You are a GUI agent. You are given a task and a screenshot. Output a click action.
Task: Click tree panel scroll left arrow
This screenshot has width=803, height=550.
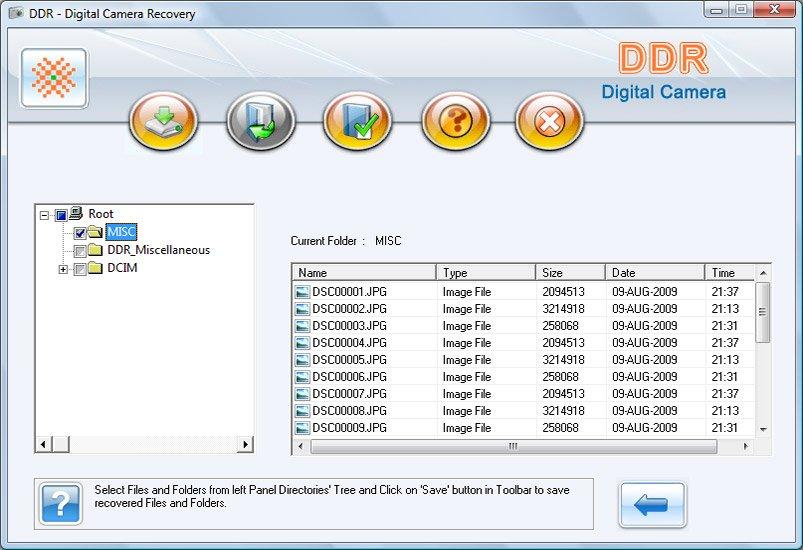(44, 444)
